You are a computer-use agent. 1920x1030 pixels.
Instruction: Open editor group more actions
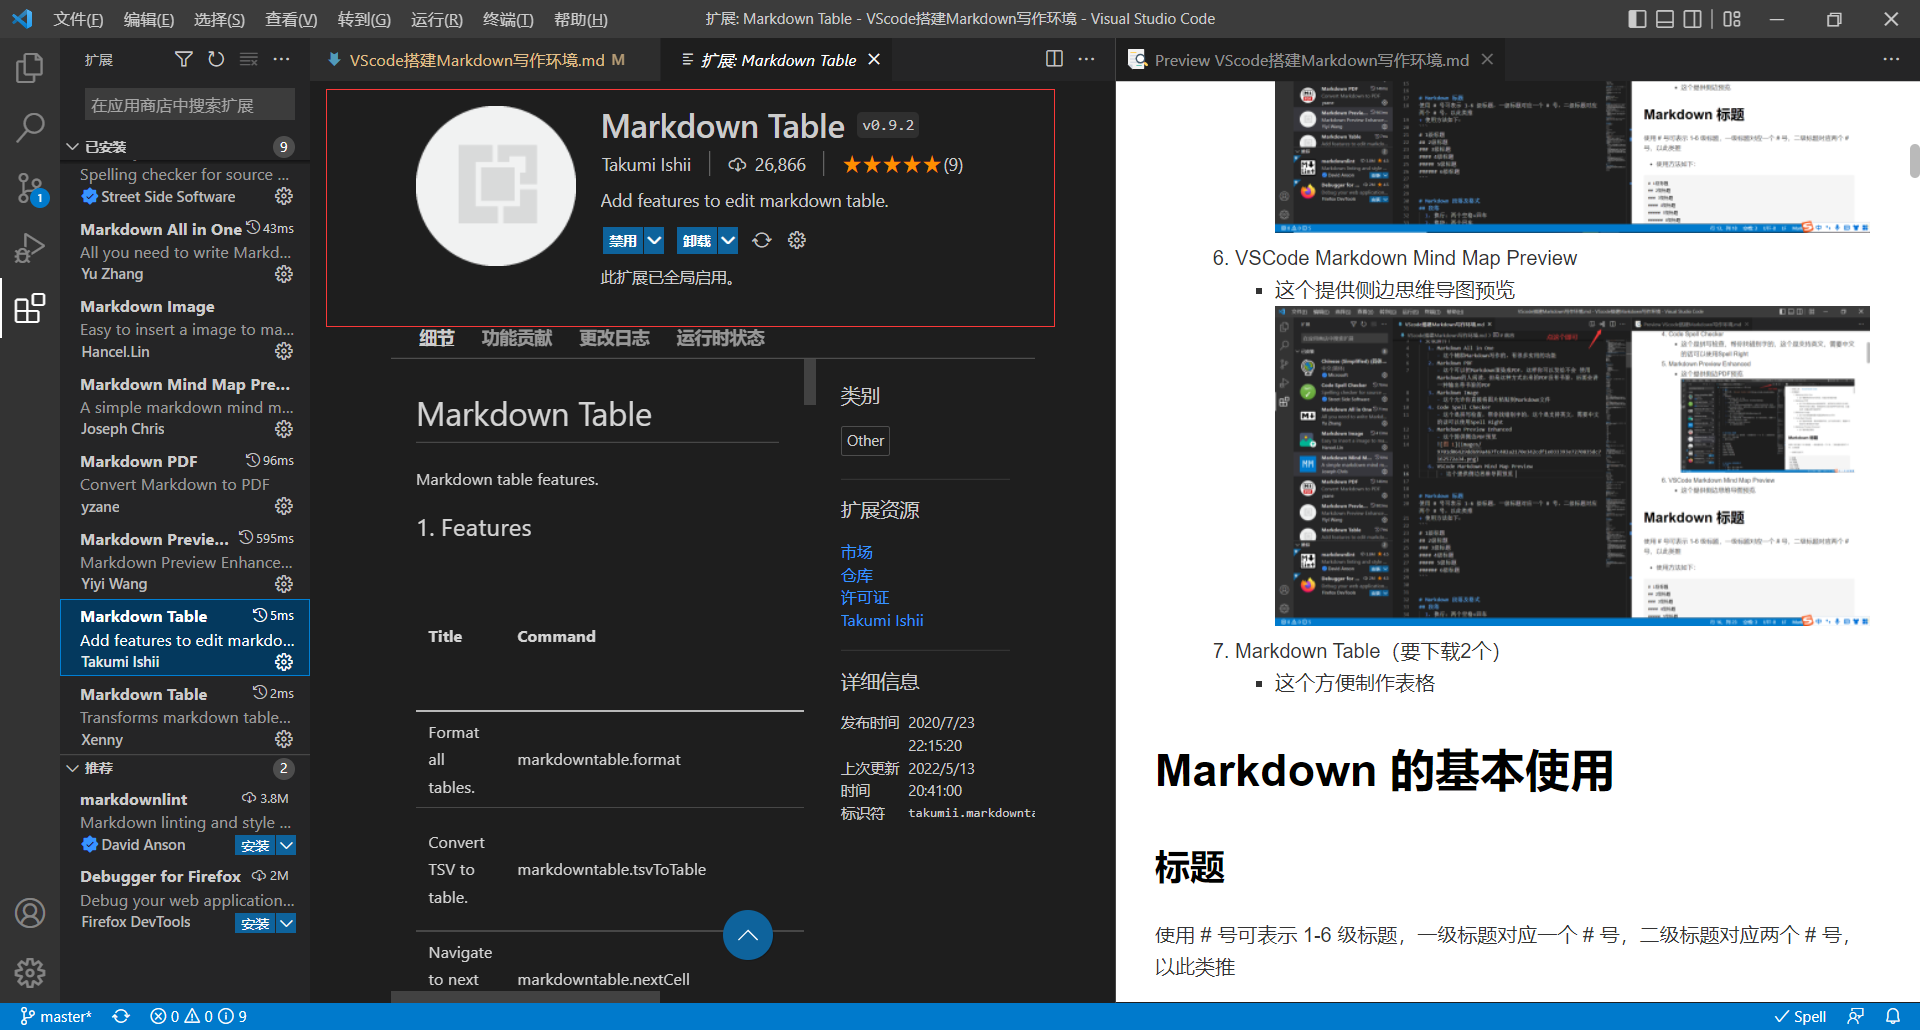pos(1087,59)
